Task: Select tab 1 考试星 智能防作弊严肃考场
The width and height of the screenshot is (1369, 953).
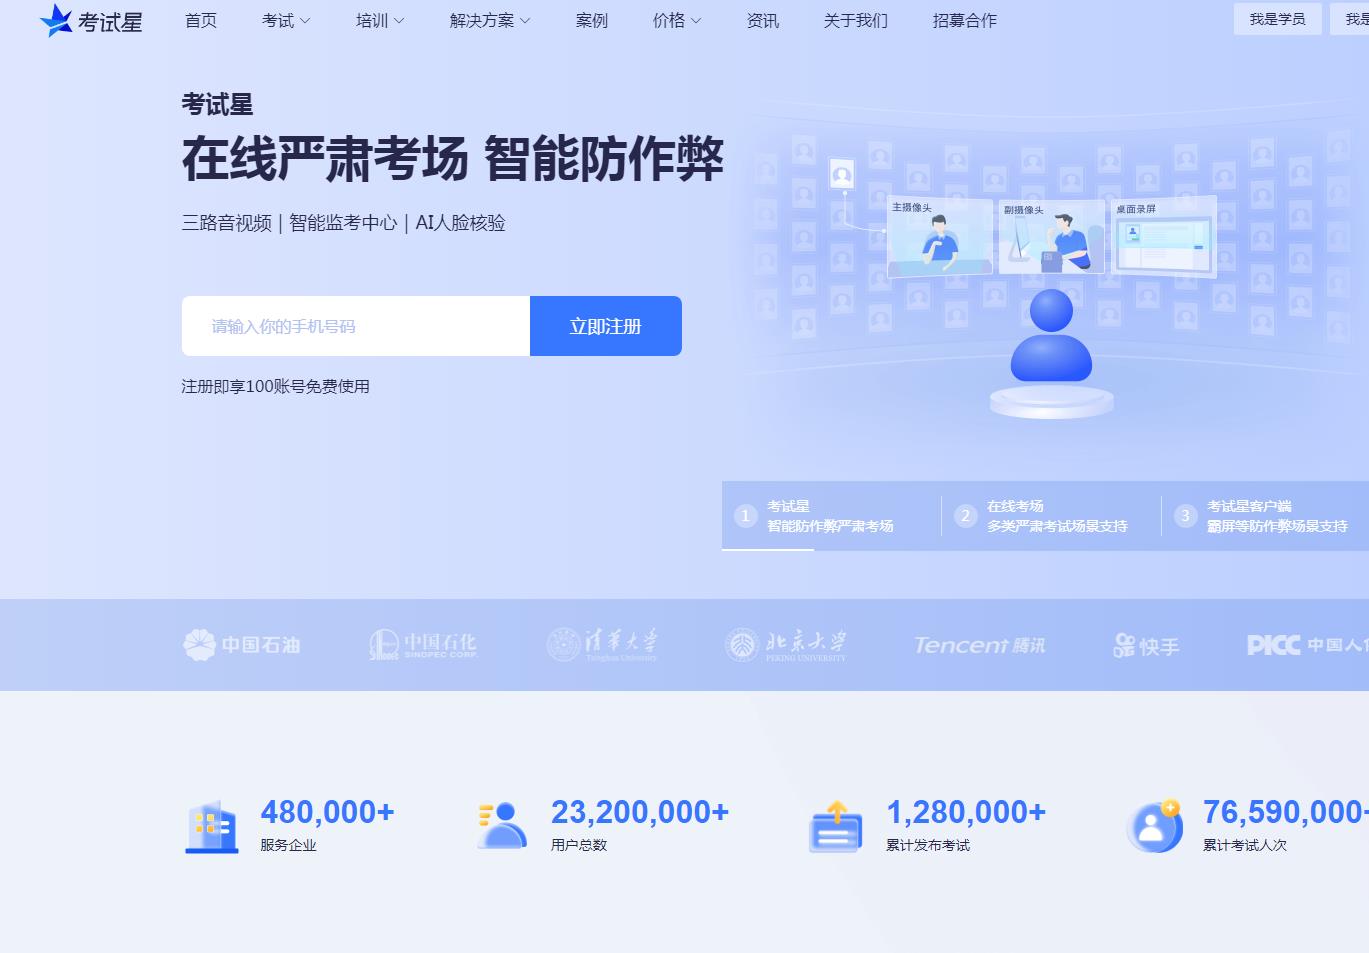Action: pos(831,516)
